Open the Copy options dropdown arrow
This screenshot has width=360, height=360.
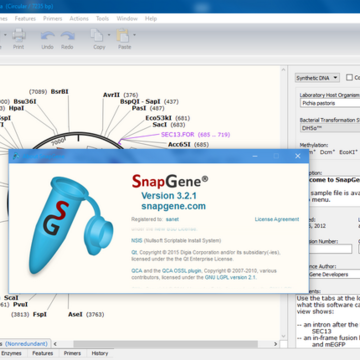click(109, 35)
